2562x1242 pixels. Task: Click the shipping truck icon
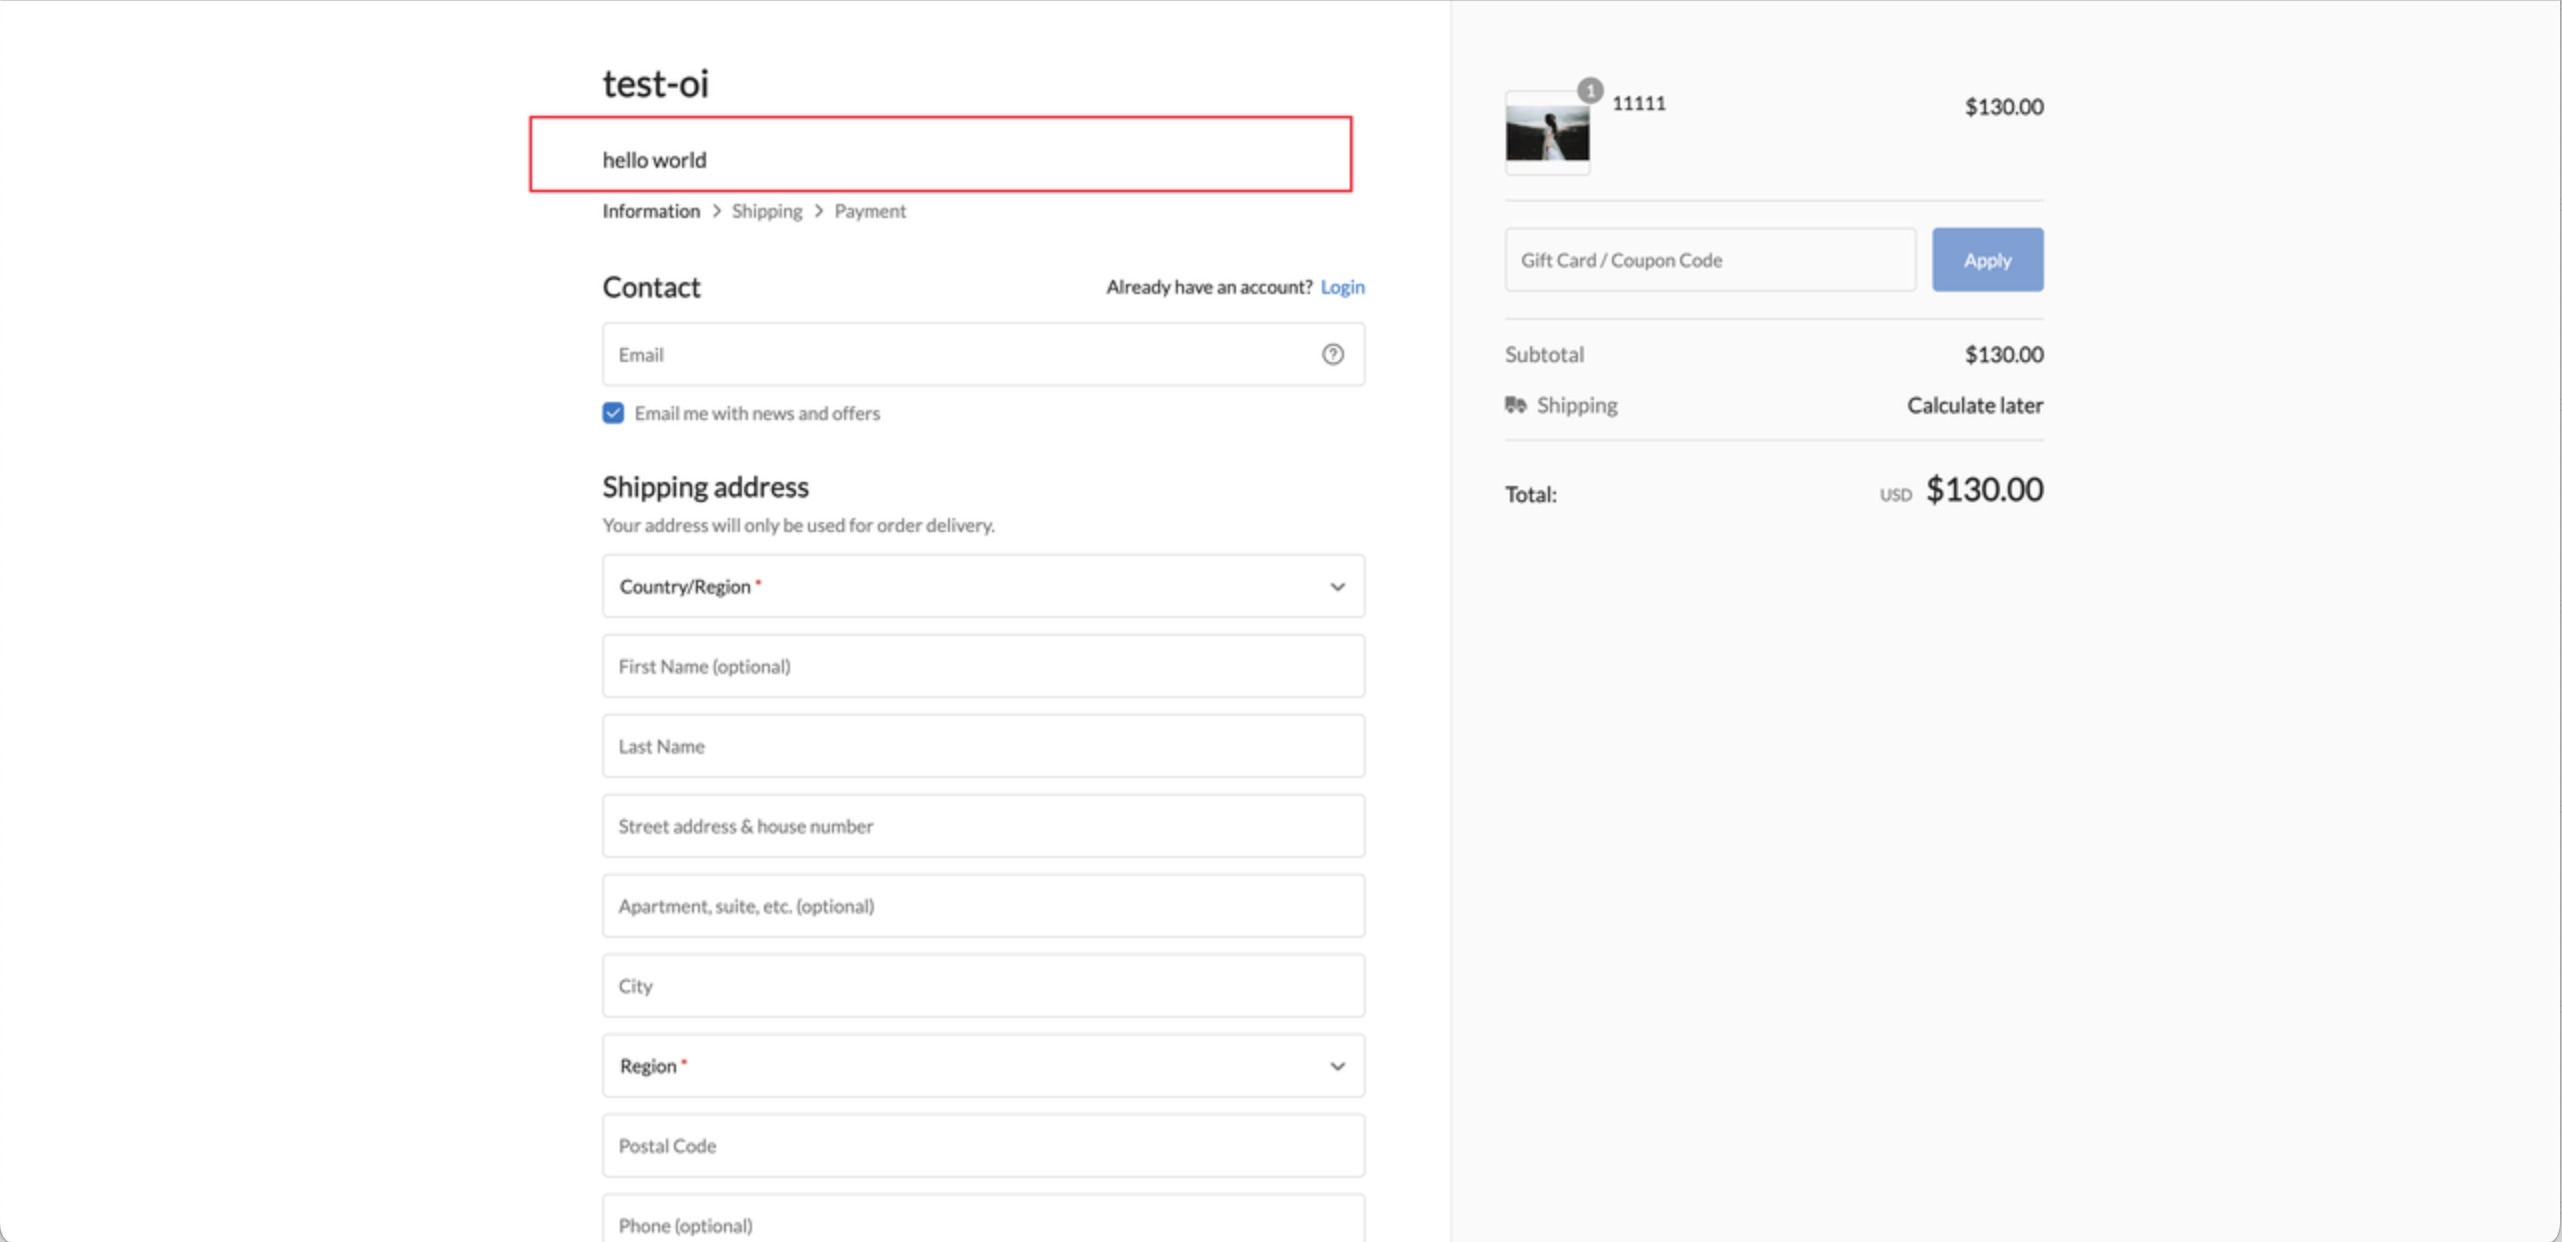[x=1515, y=405]
